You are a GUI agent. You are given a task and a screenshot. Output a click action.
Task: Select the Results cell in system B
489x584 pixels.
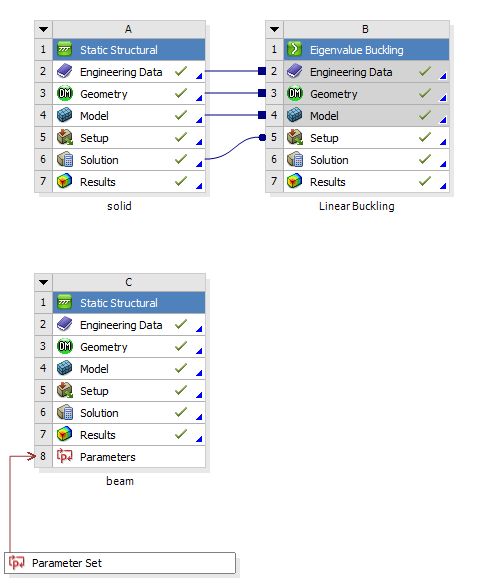[x=366, y=181]
